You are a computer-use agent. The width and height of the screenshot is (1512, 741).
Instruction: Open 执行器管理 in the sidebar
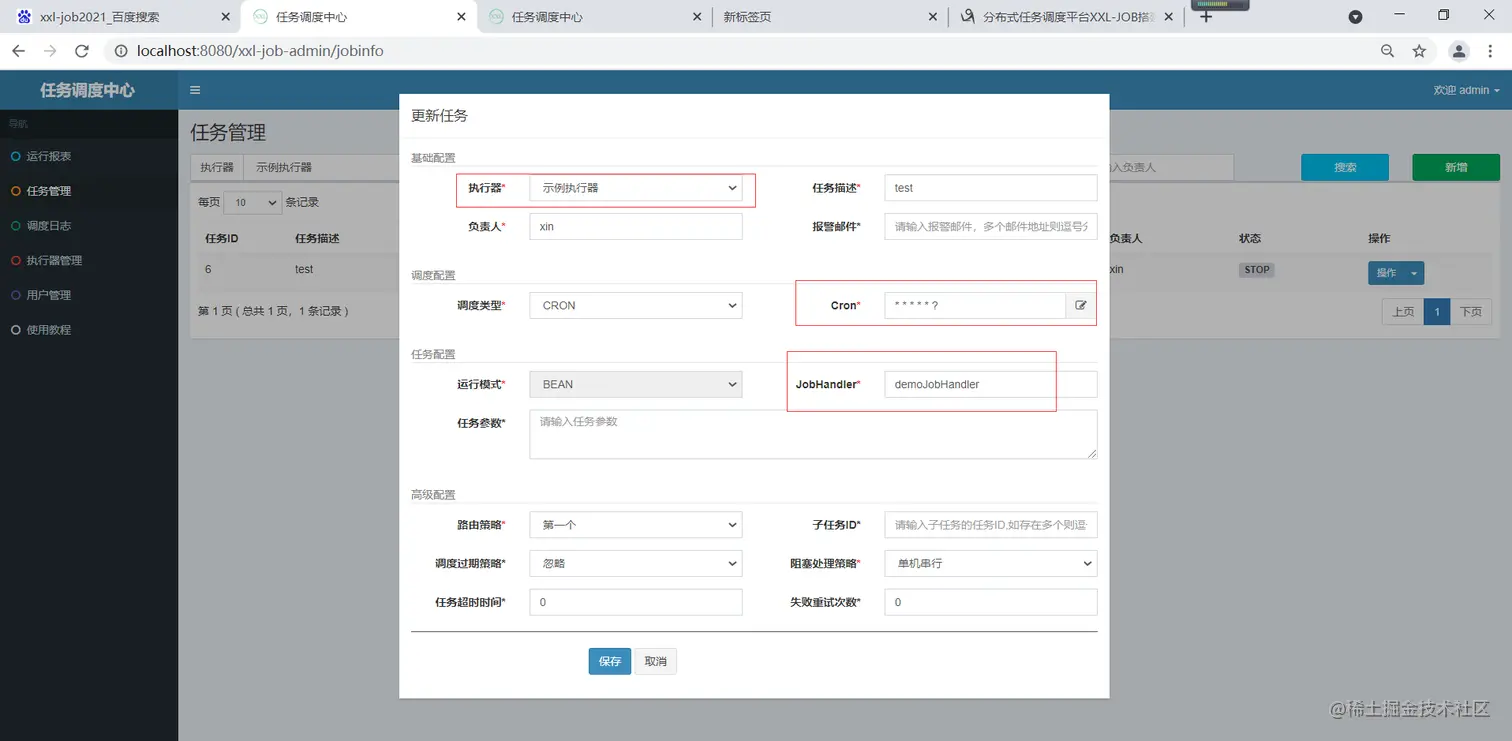(x=89, y=260)
